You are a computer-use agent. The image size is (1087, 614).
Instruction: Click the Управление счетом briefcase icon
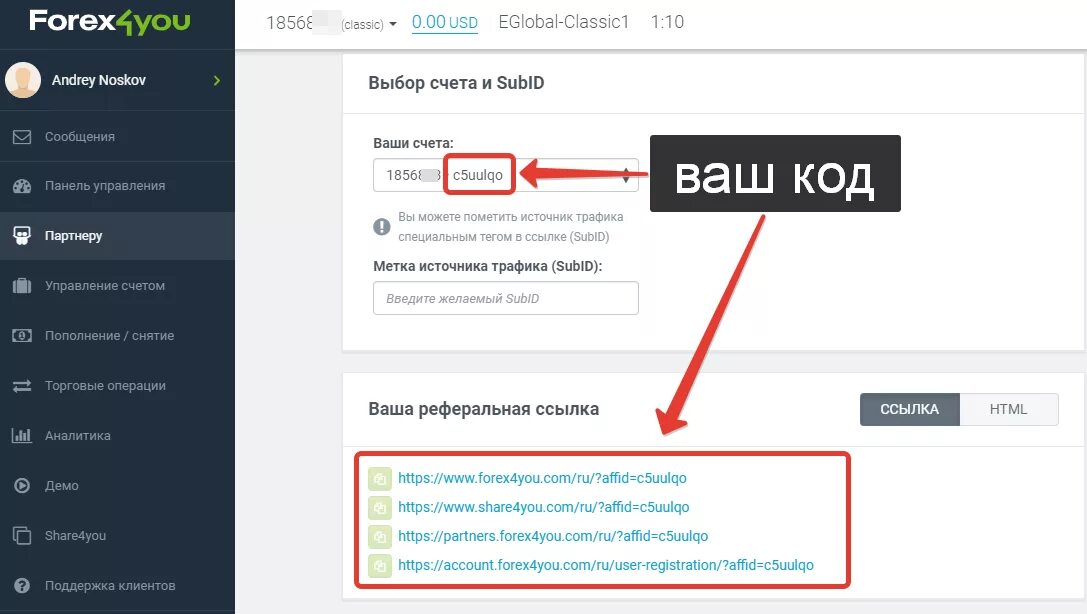pyautogui.click(x=22, y=286)
